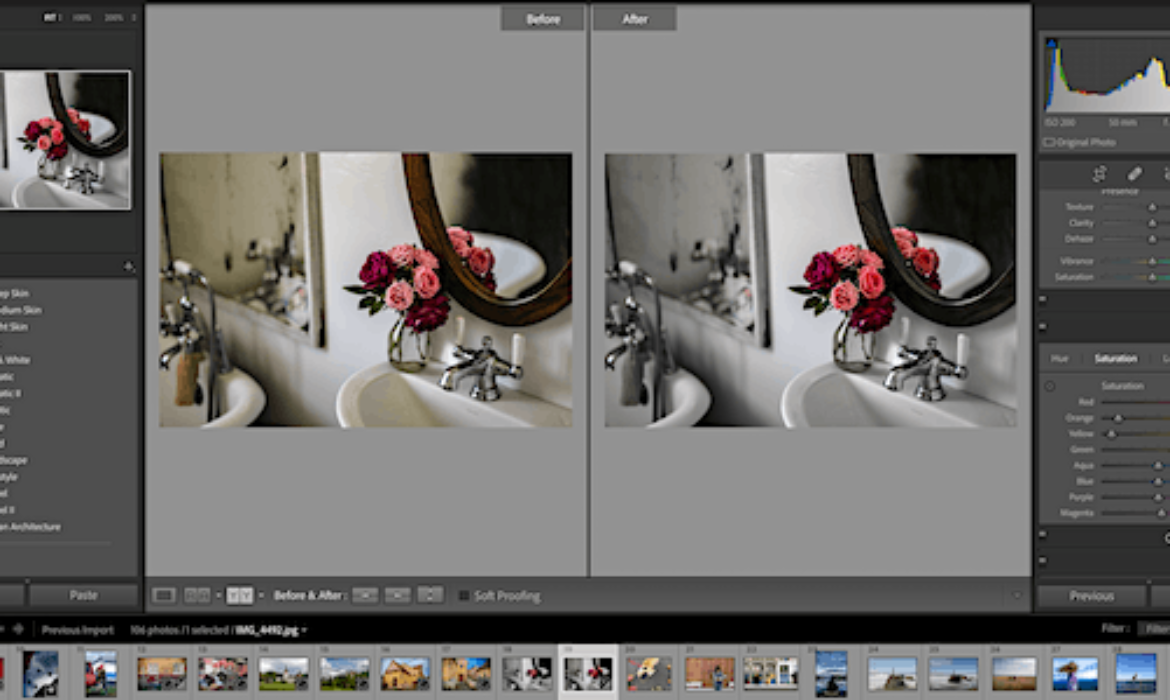Open toolbar options dropdown at toolbar's right end
The width and height of the screenshot is (1170, 700).
tap(1016, 596)
